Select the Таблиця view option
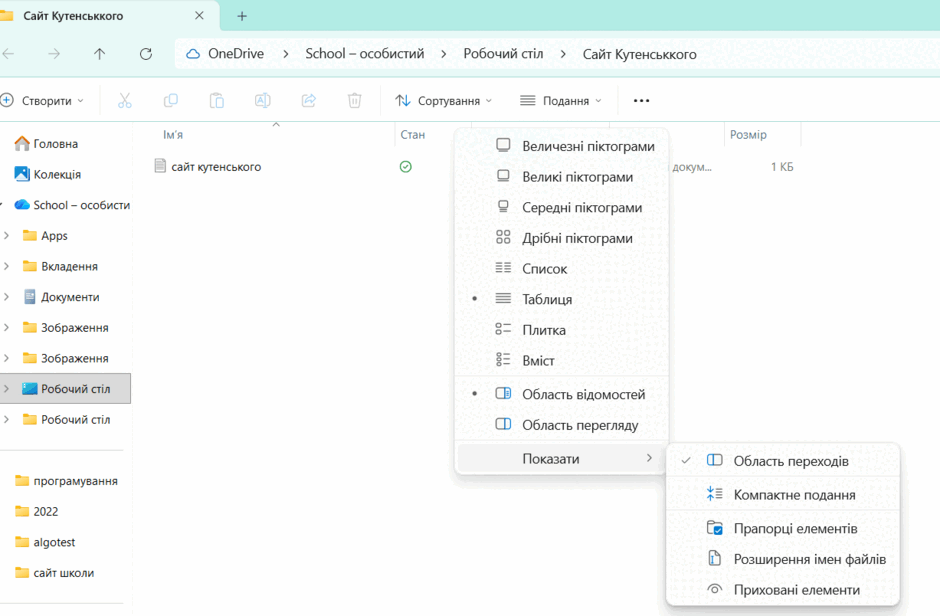The image size is (940, 616). coord(562,299)
